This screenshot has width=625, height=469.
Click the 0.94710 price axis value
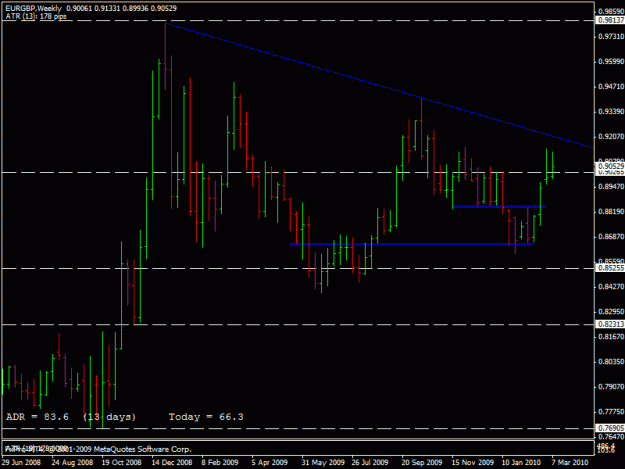pos(611,86)
